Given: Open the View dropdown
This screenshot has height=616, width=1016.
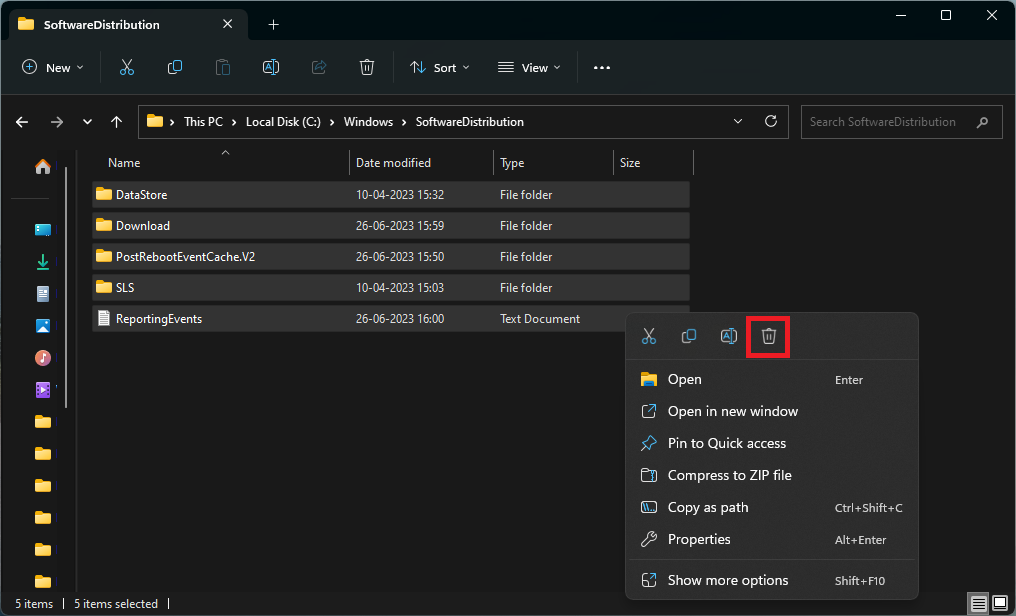Looking at the screenshot, I should pyautogui.click(x=528, y=67).
